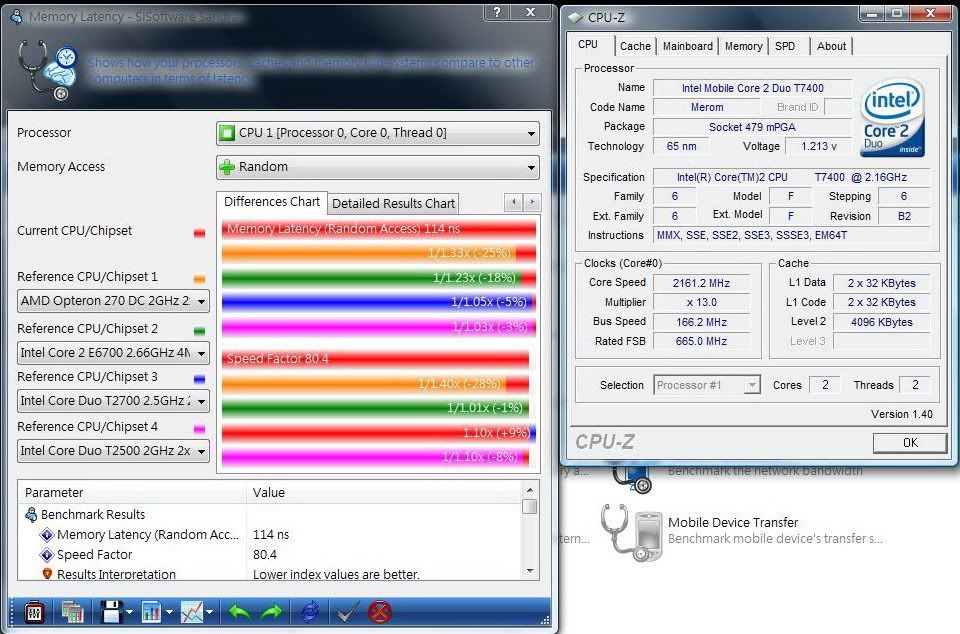Click the Parameter column header
The height and width of the screenshot is (634, 960).
pos(133,492)
